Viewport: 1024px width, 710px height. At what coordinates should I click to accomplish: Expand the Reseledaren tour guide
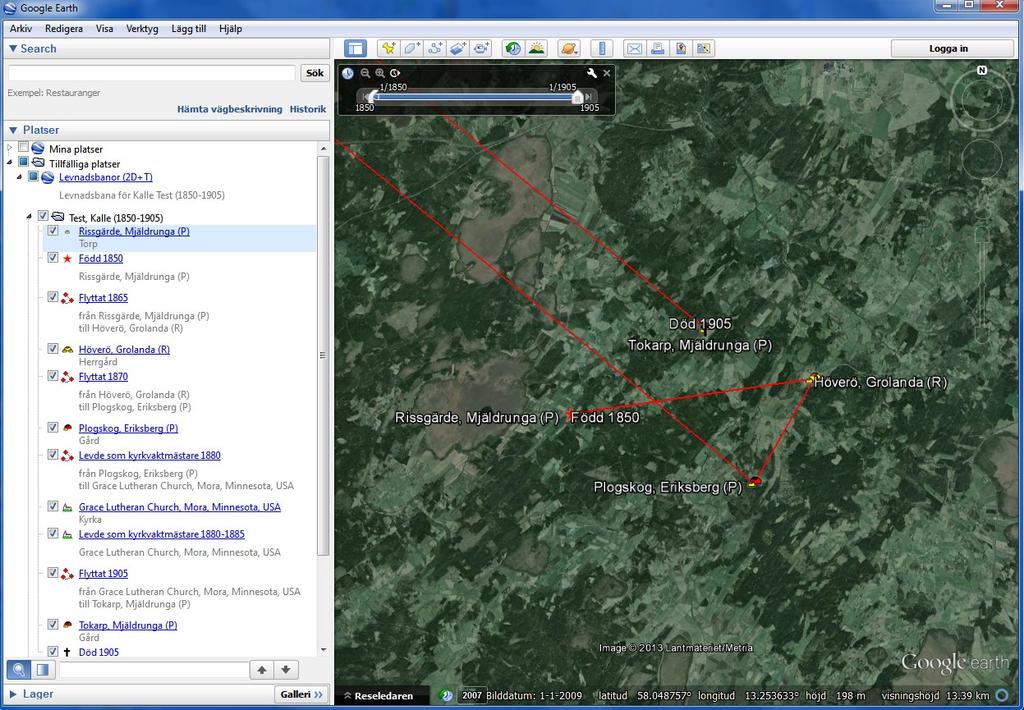[378, 696]
